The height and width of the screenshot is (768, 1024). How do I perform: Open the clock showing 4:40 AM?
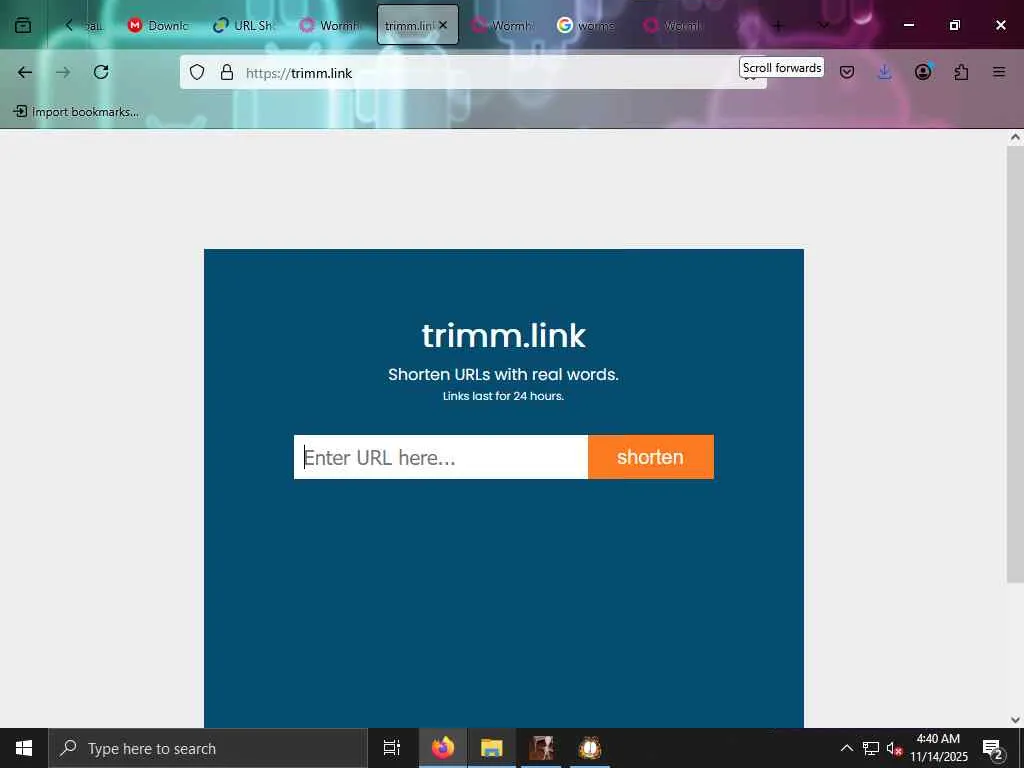click(938, 748)
